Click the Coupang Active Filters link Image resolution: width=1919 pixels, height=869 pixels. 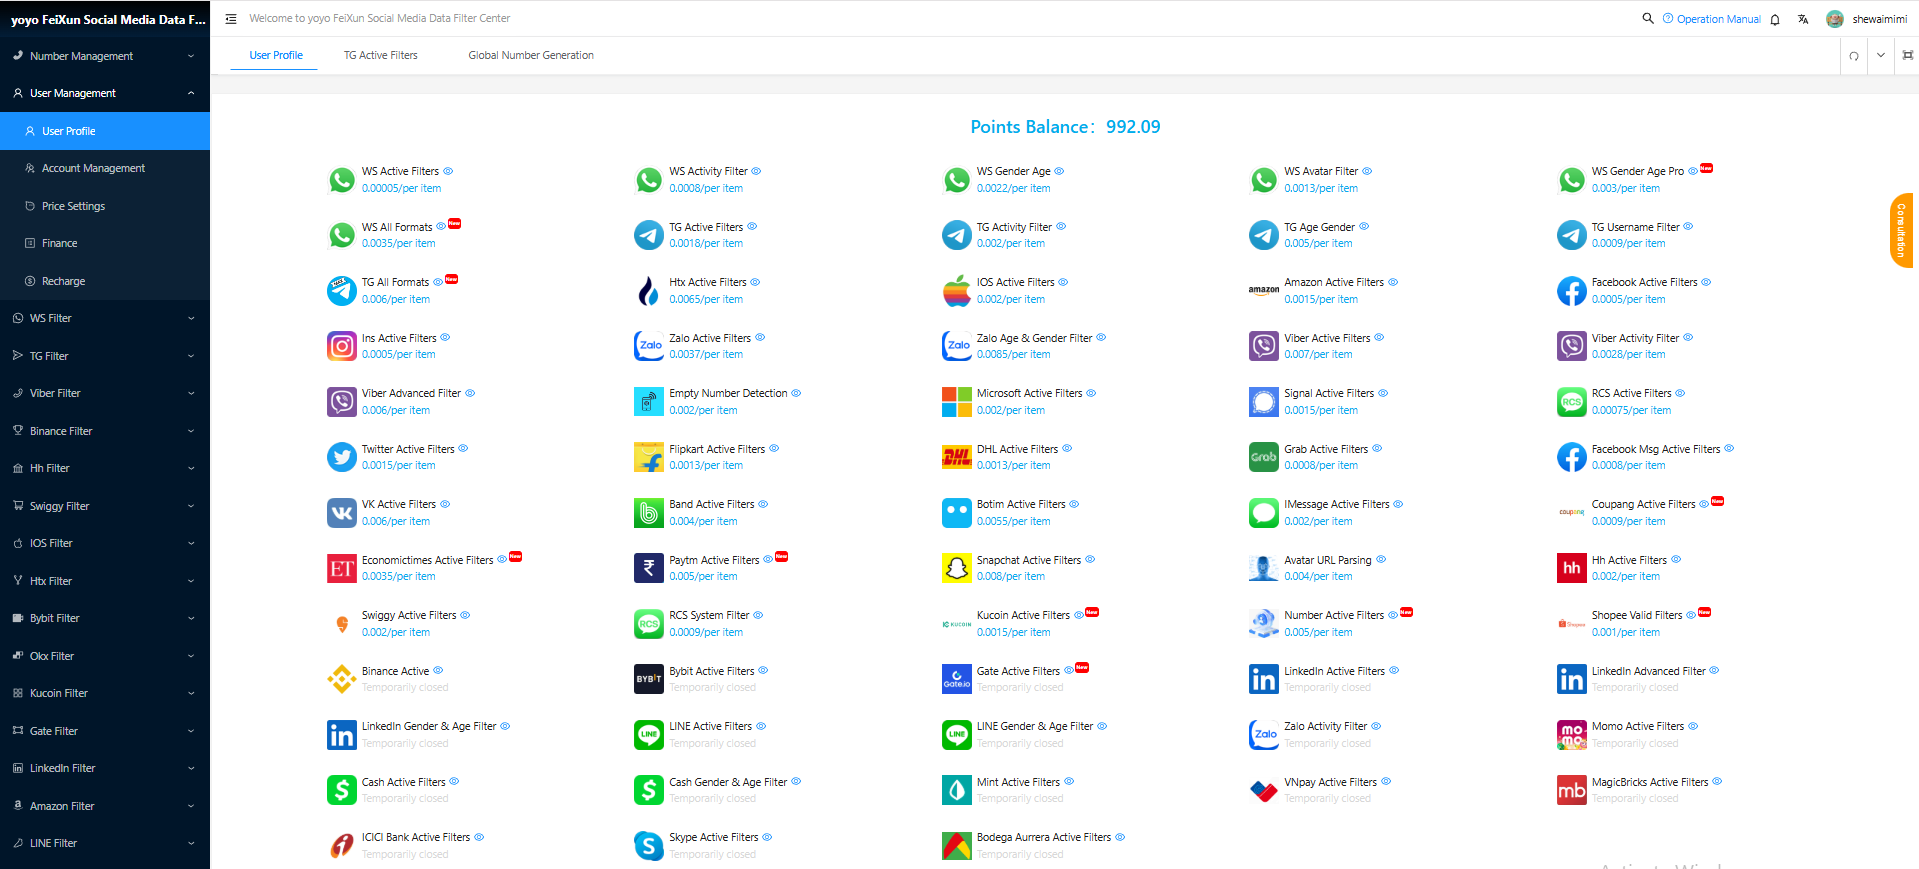pyautogui.click(x=1644, y=504)
